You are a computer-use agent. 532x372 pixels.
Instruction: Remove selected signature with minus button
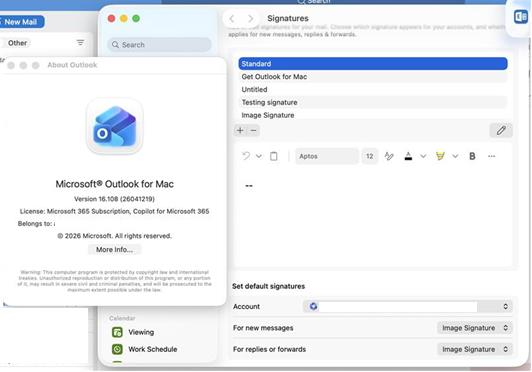pos(253,130)
